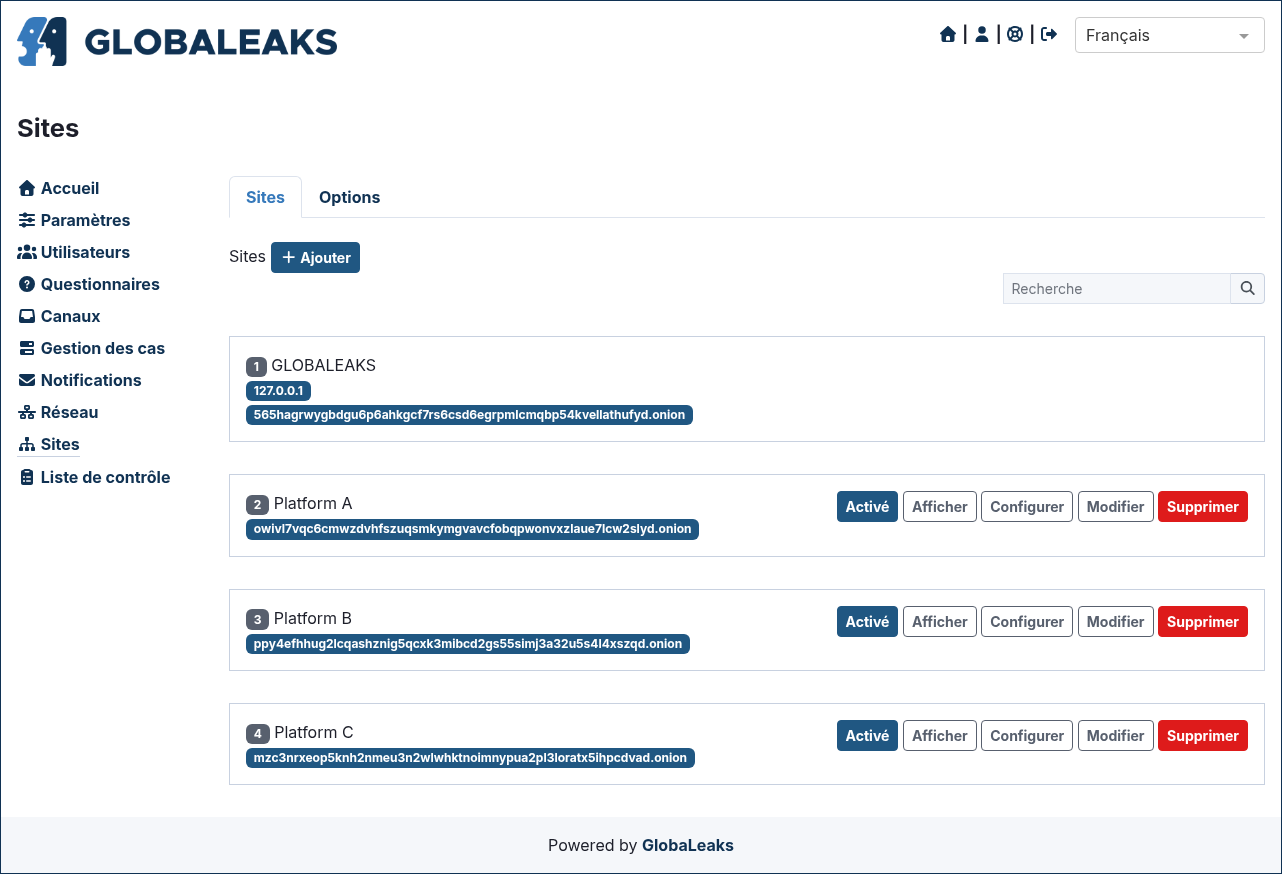
Task: Toggle the Activé button for Platform B
Action: [x=867, y=621]
